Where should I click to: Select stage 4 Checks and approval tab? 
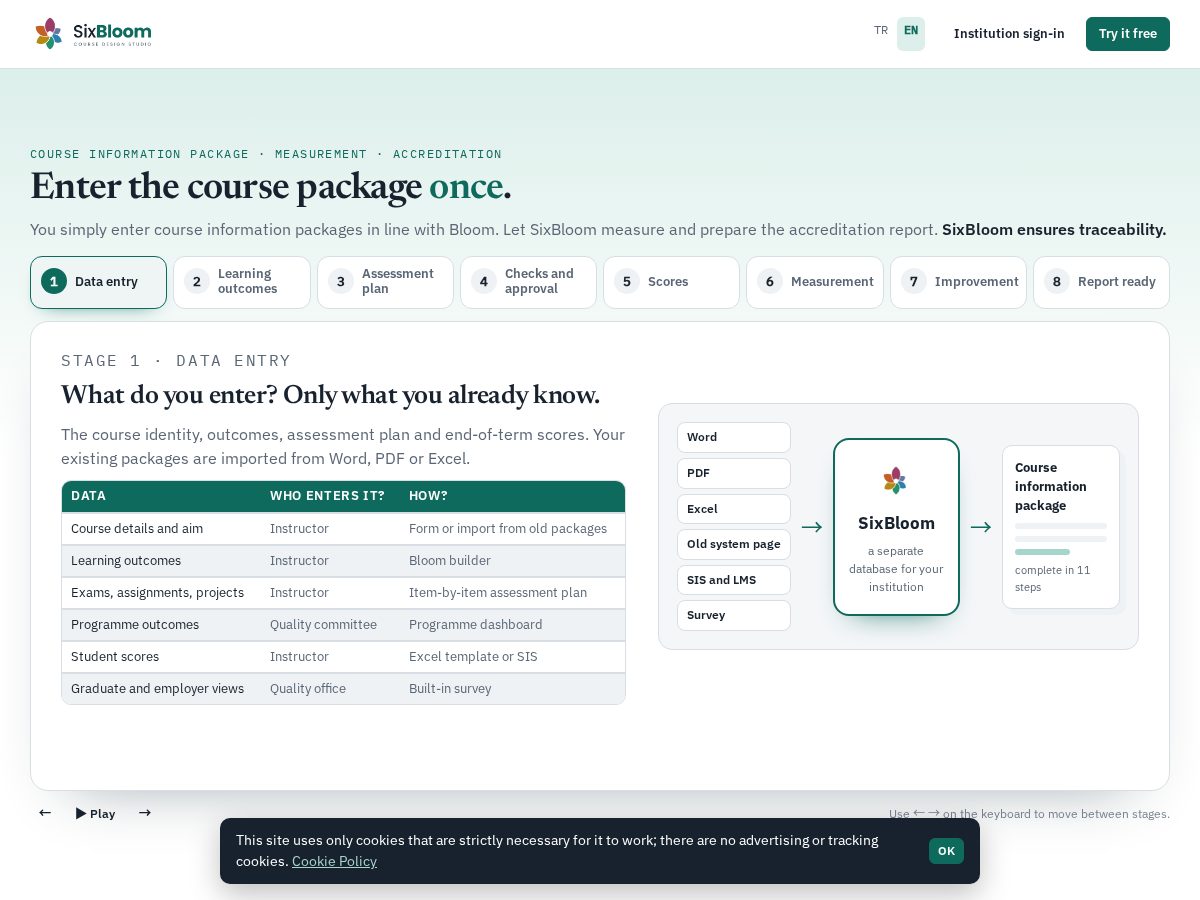tap(528, 282)
